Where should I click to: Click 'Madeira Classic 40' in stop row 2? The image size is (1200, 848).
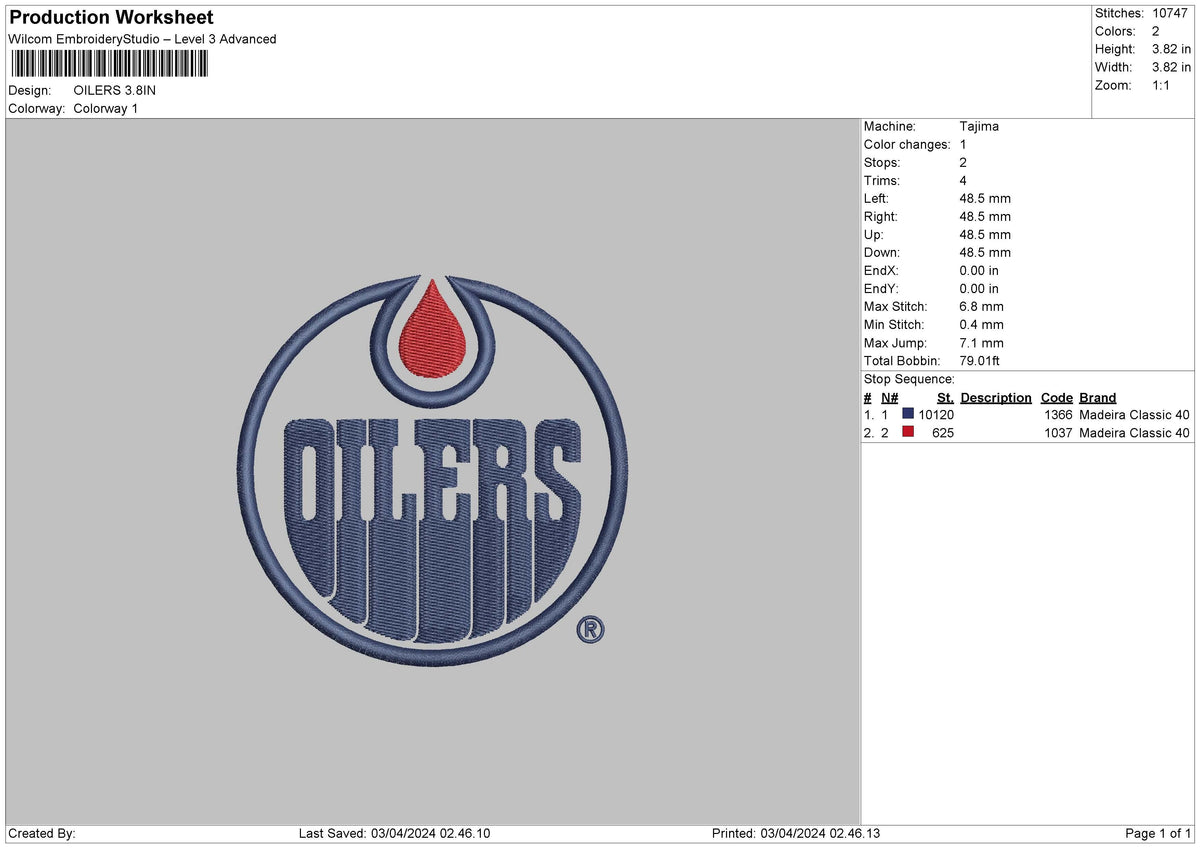click(1135, 433)
